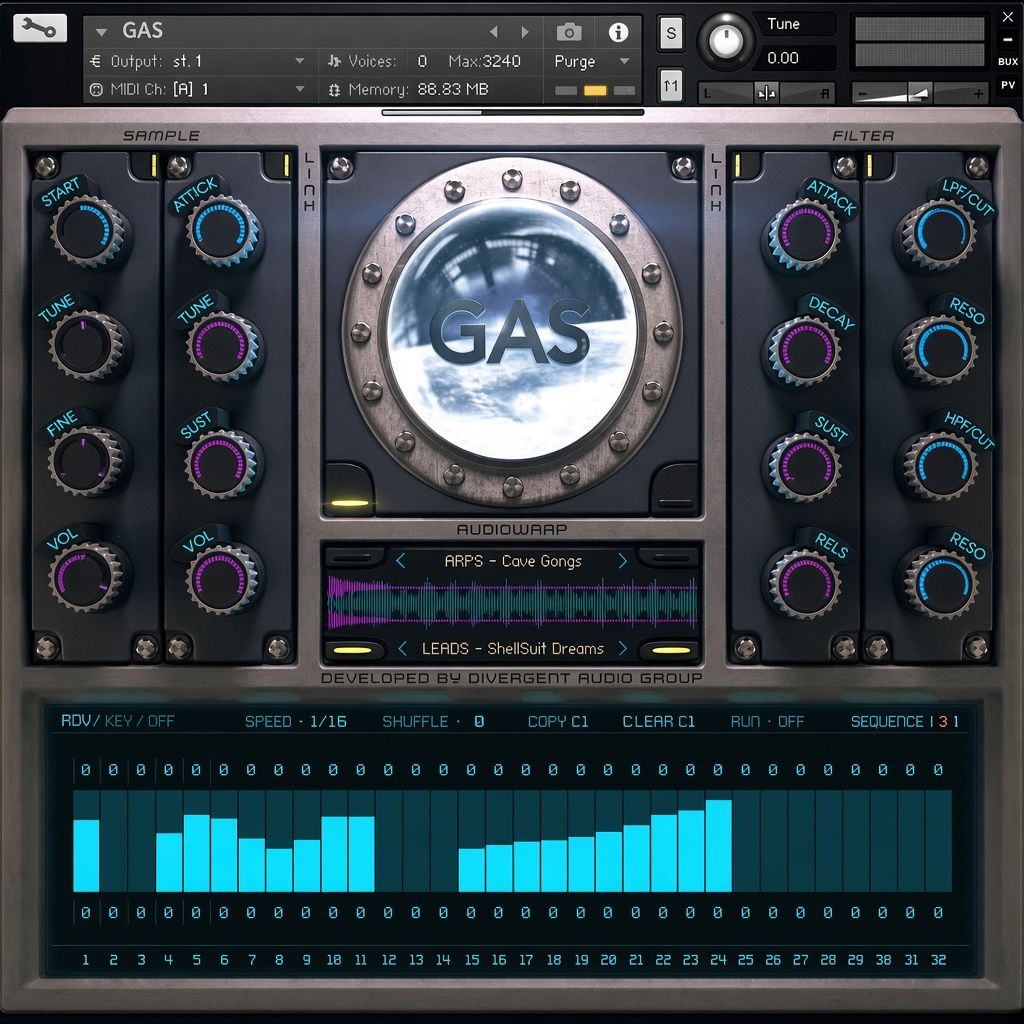
Task: Toggle the yellow button left of the LEADS row
Action: tap(353, 650)
